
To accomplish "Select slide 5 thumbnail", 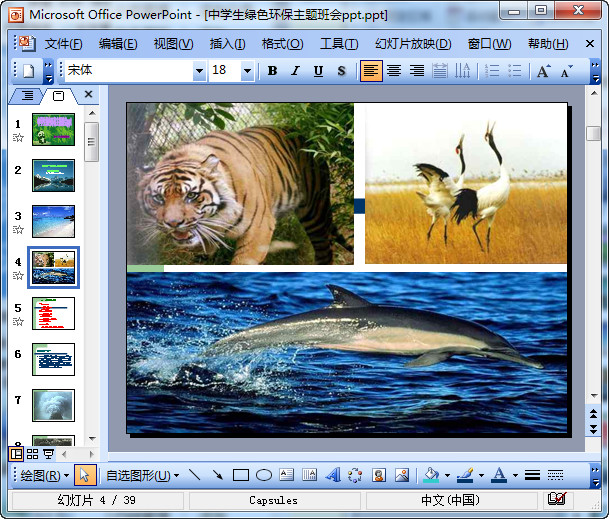I will pos(53,313).
